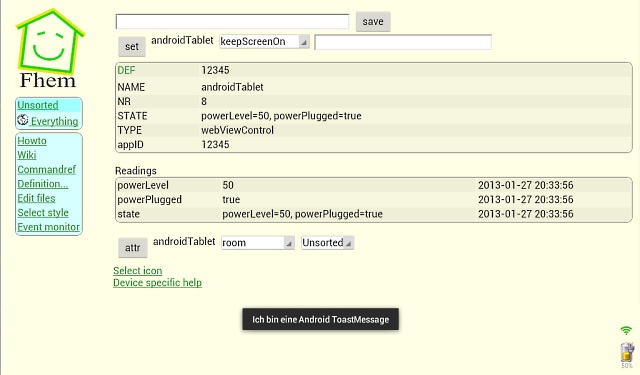Click the Fhem house logo
The height and width of the screenshot is (375, 640).
pyautogui.click(x=50, y=48)
